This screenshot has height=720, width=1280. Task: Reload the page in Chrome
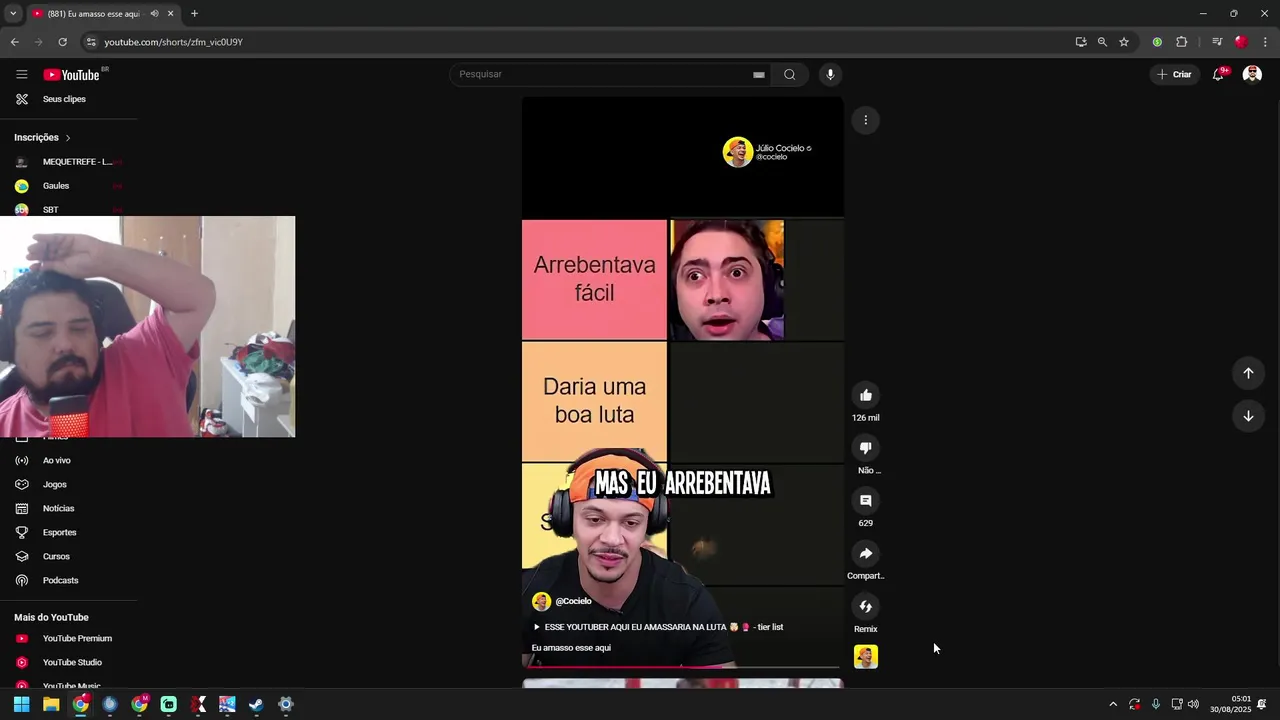coord(62,42)
